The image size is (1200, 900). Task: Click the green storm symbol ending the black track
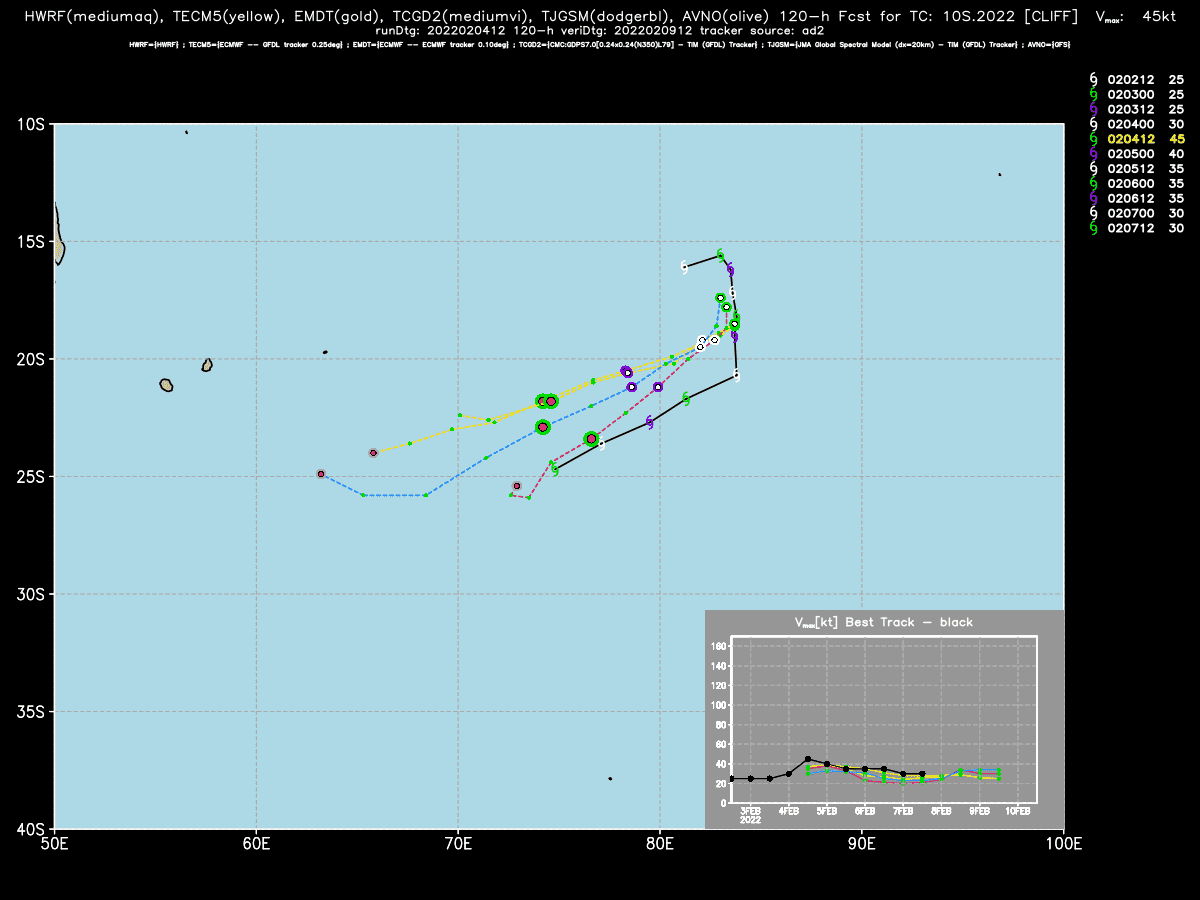[554, 468]
